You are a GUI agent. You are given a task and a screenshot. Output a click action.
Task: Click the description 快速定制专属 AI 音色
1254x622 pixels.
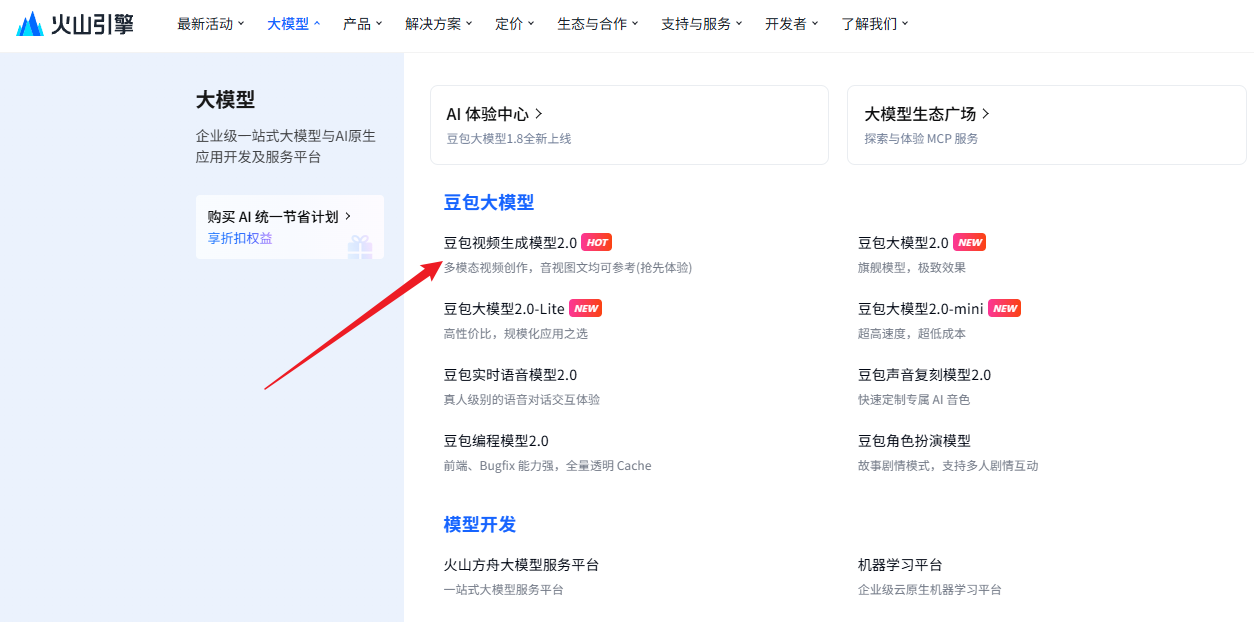tap(914, 400)
